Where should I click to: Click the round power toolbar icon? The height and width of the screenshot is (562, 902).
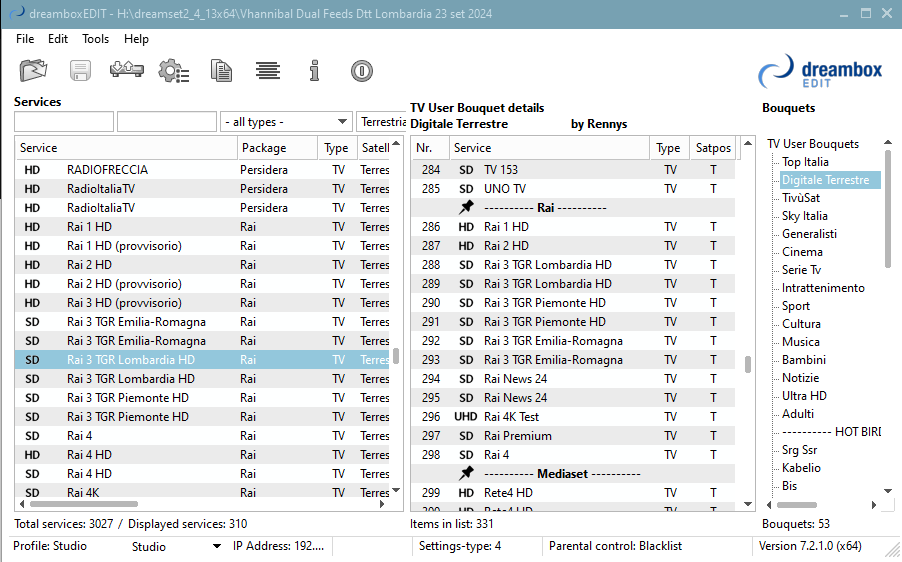(x=361, y=71)
